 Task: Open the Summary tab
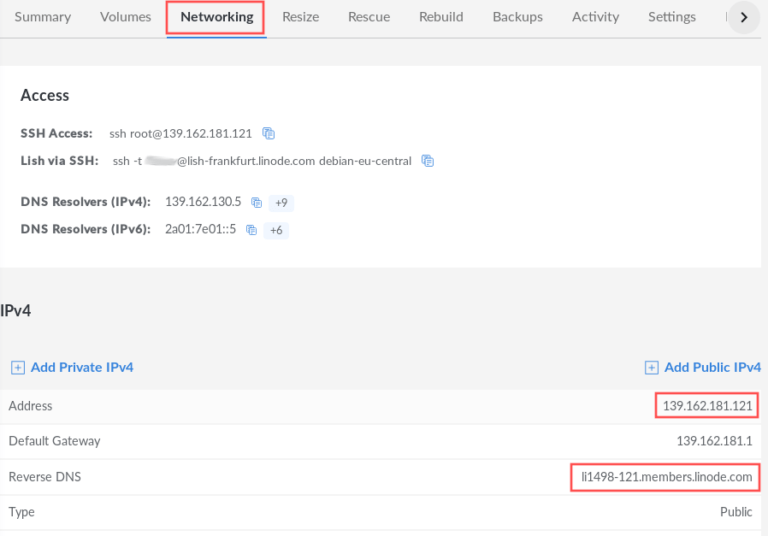pyautogui.click(x=43, y=17)
